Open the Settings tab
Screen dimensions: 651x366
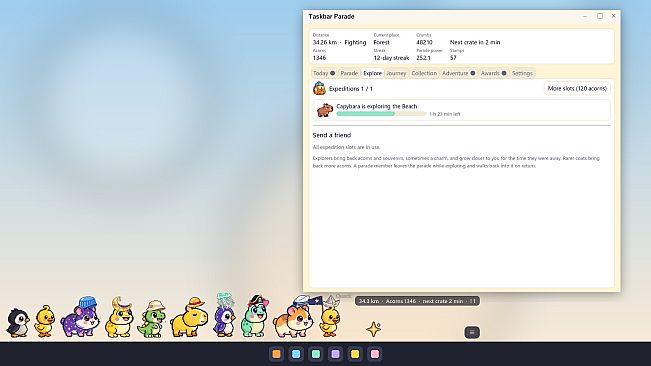tap(522, 73)
